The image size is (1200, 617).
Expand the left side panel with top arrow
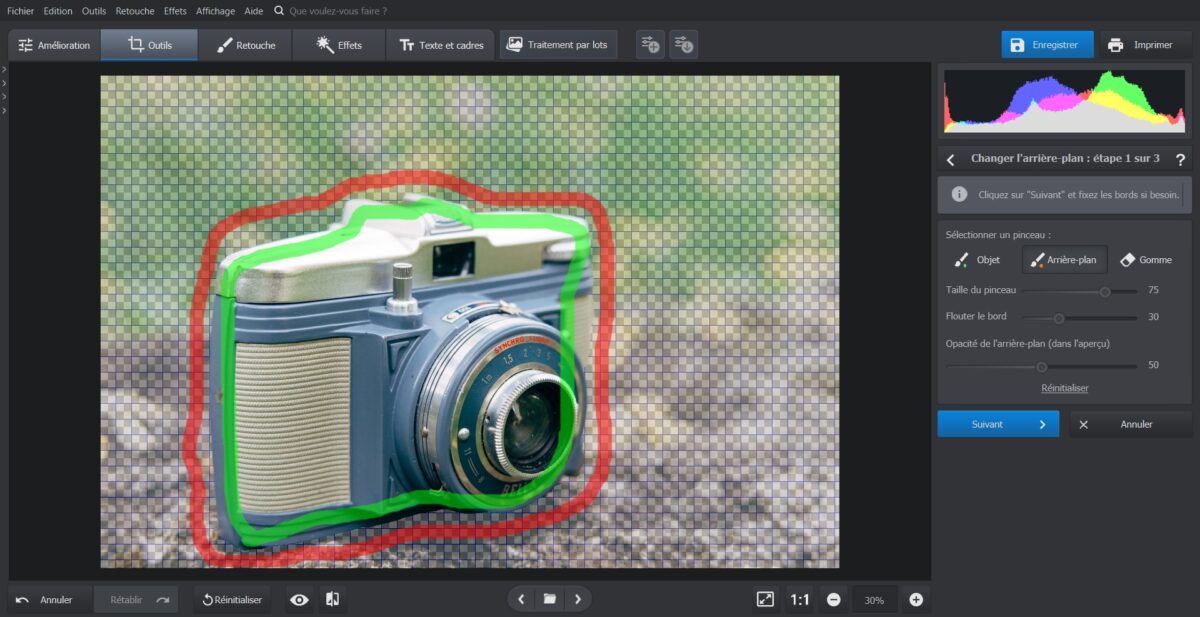[x=4, y=69]
